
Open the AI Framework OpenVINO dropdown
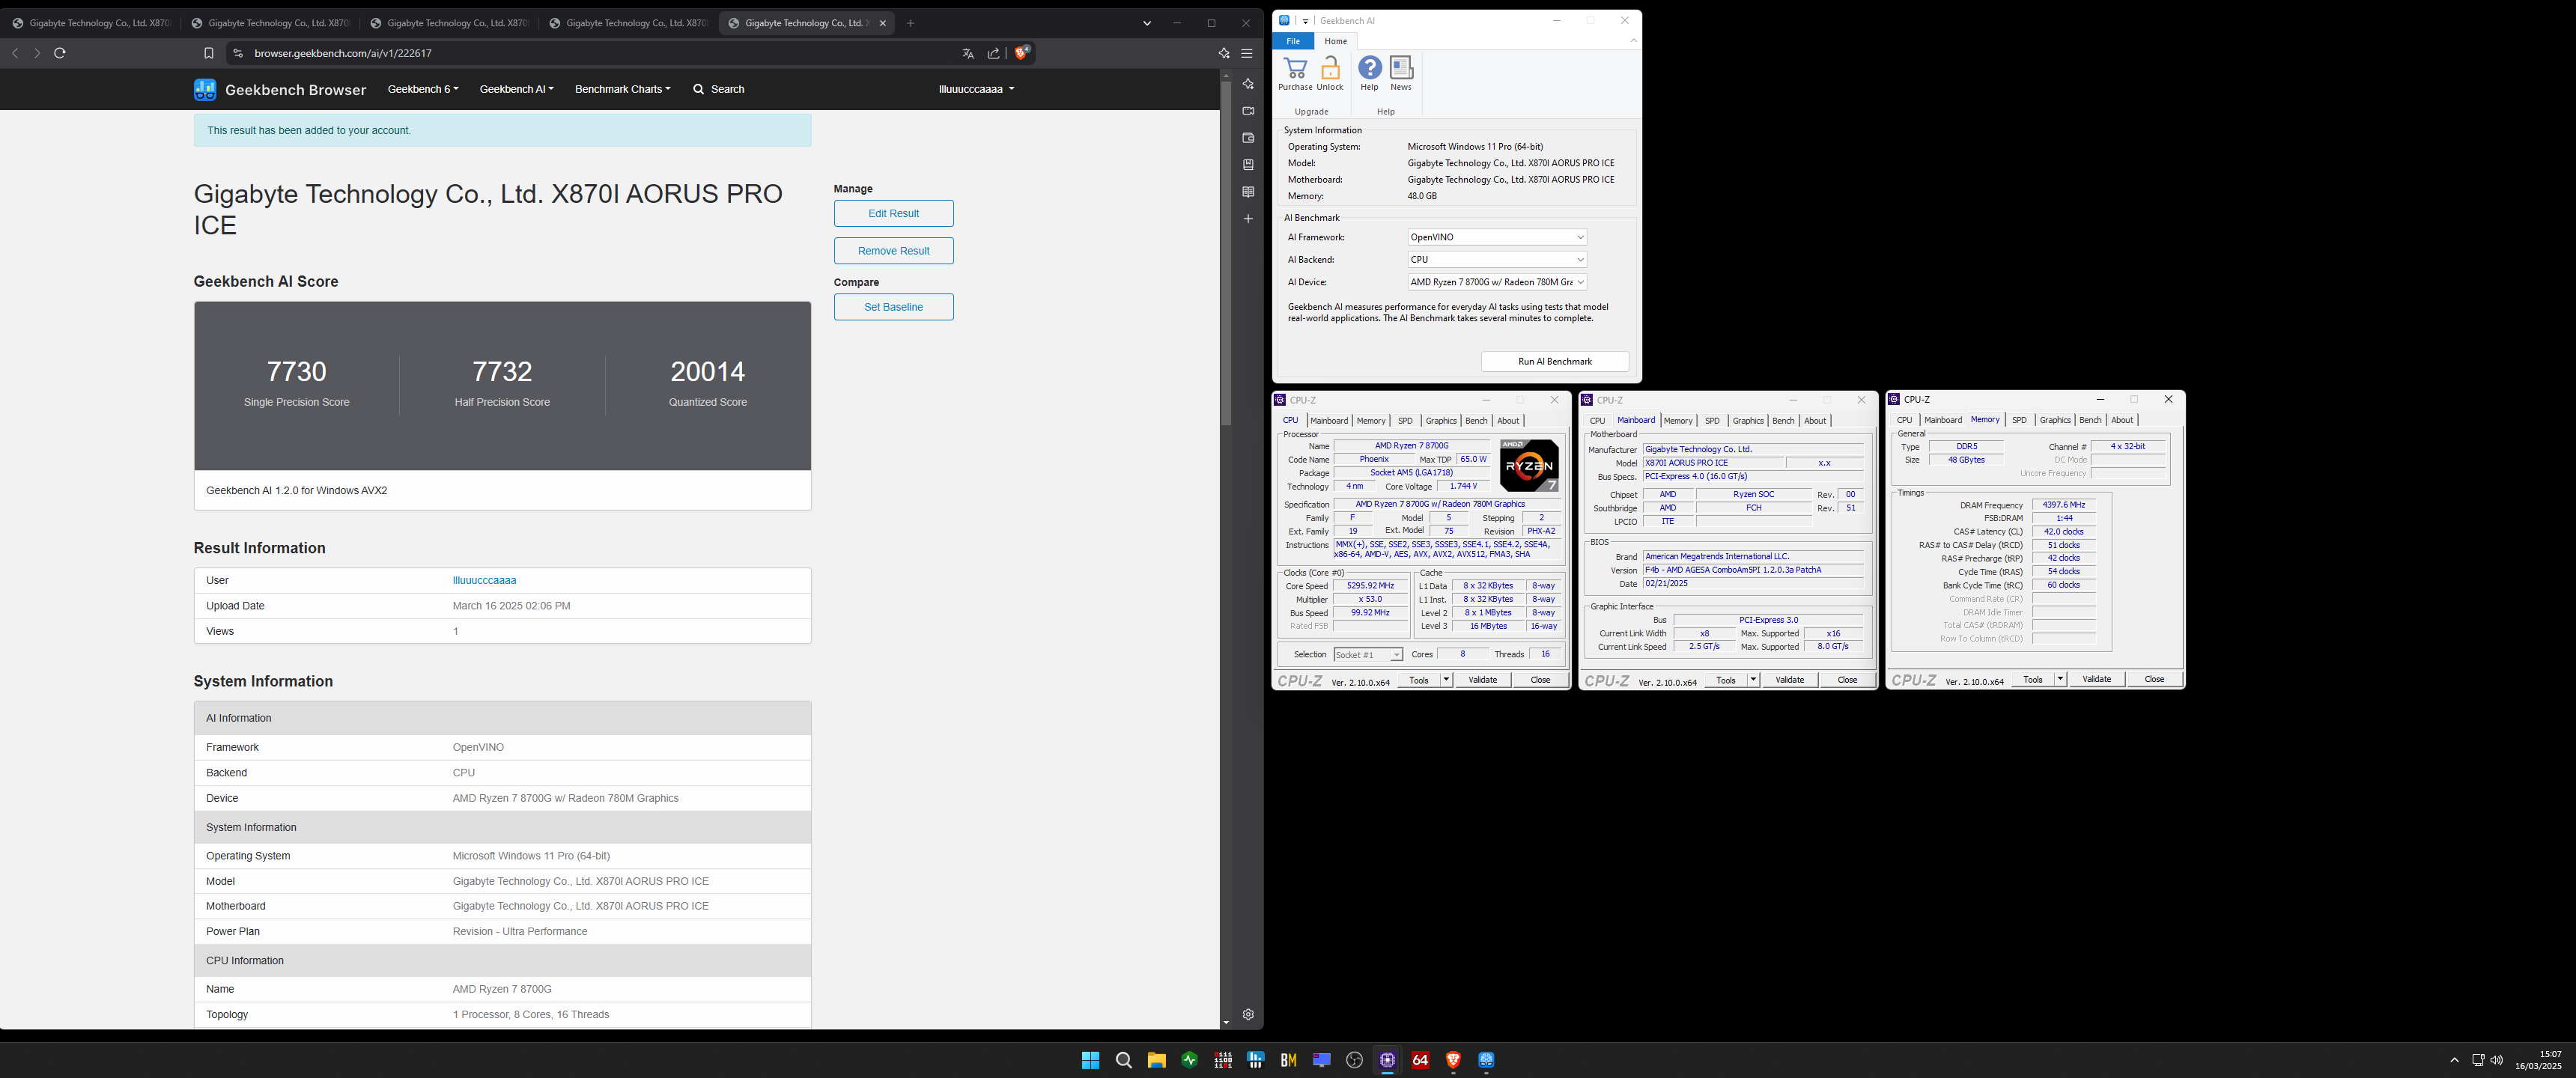click(x=1497, y=237)
